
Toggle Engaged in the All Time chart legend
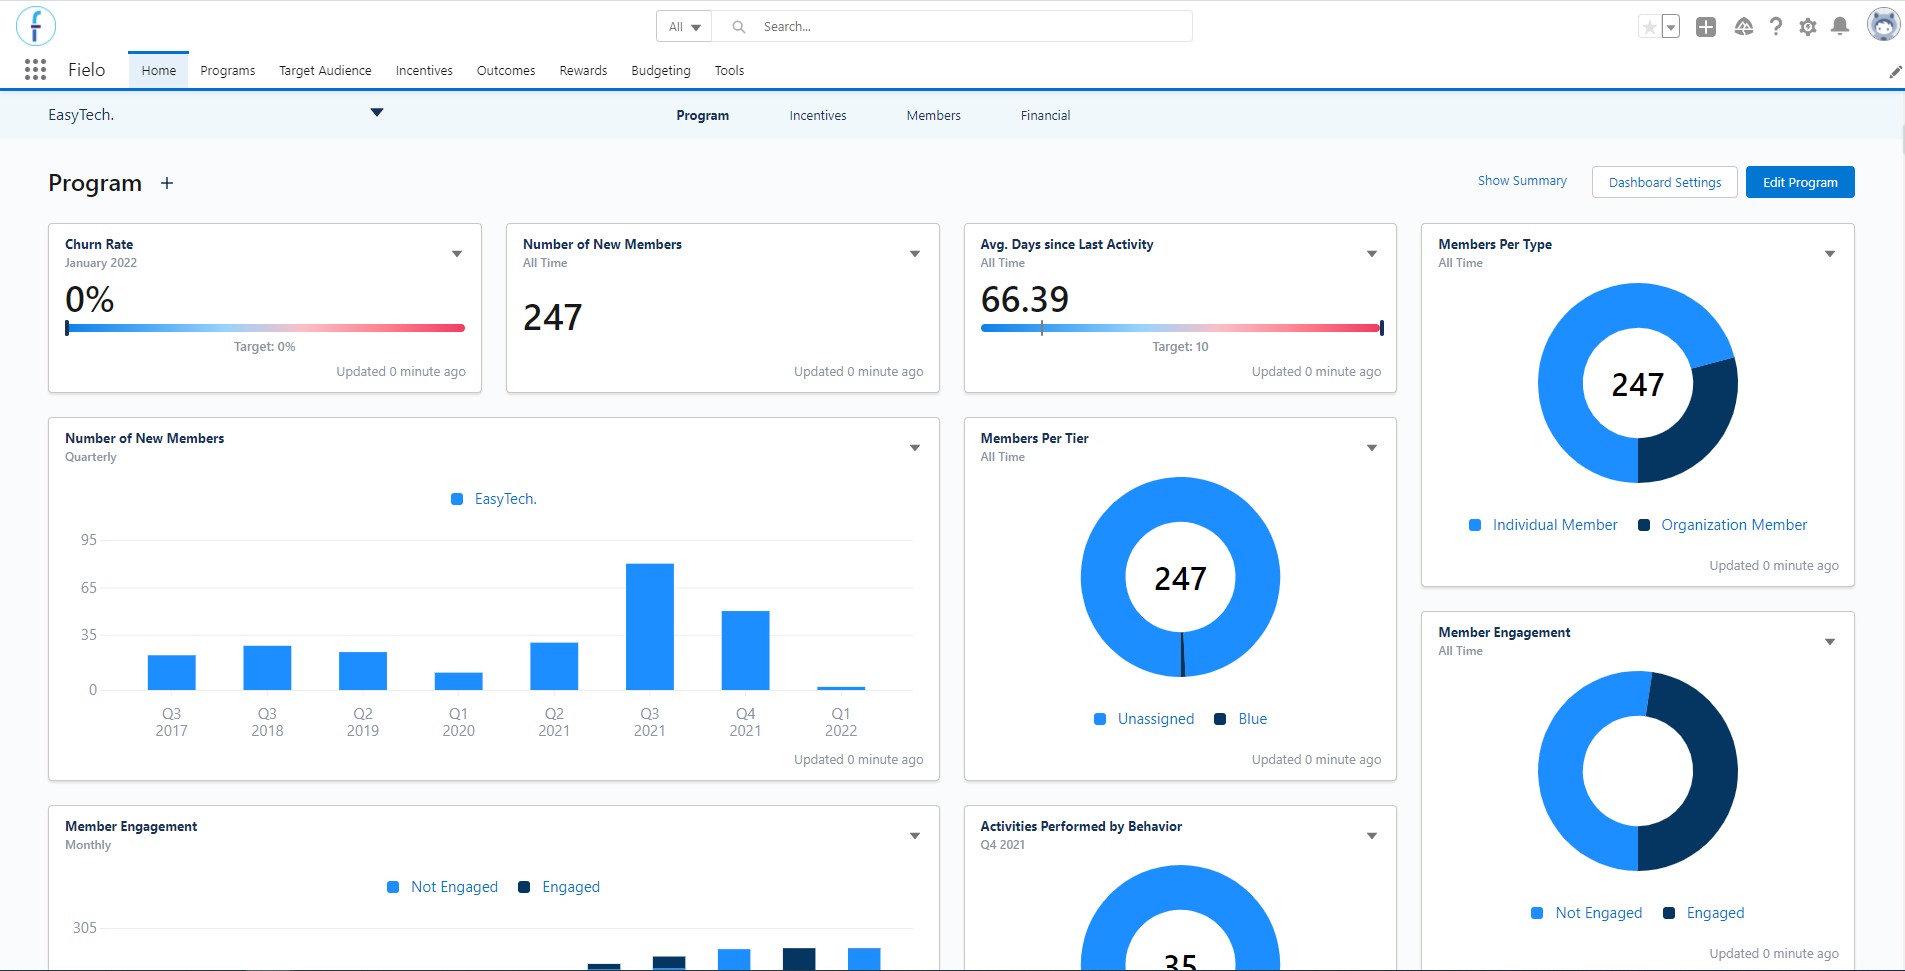(1704, 913)
